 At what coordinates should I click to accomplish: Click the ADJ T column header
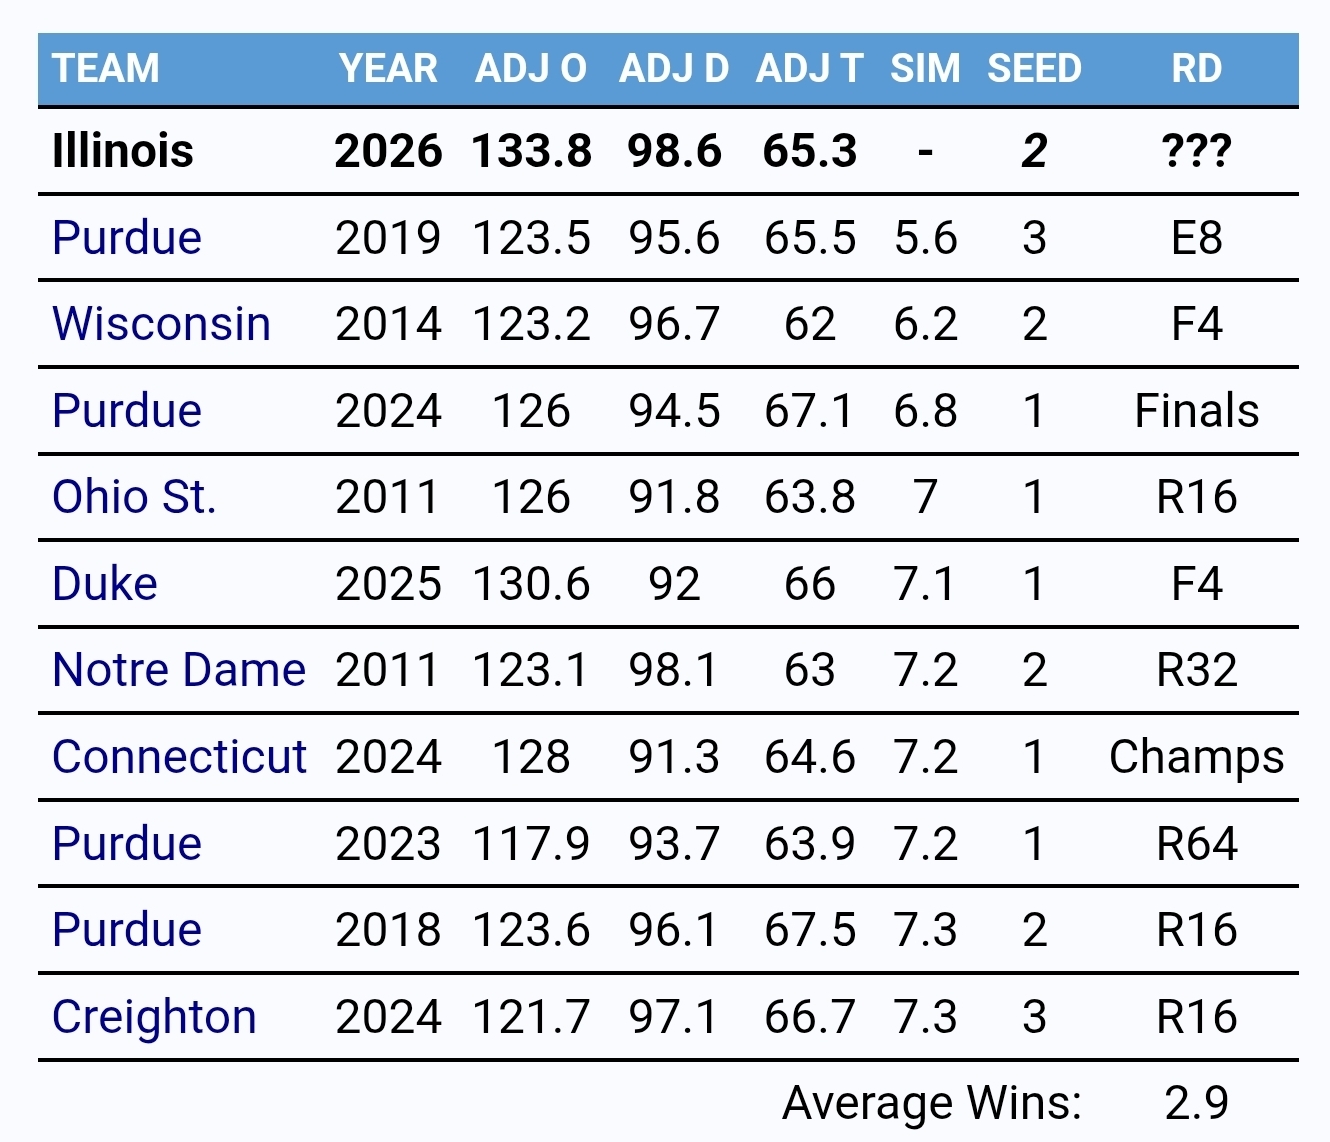(x=810, y=69)
